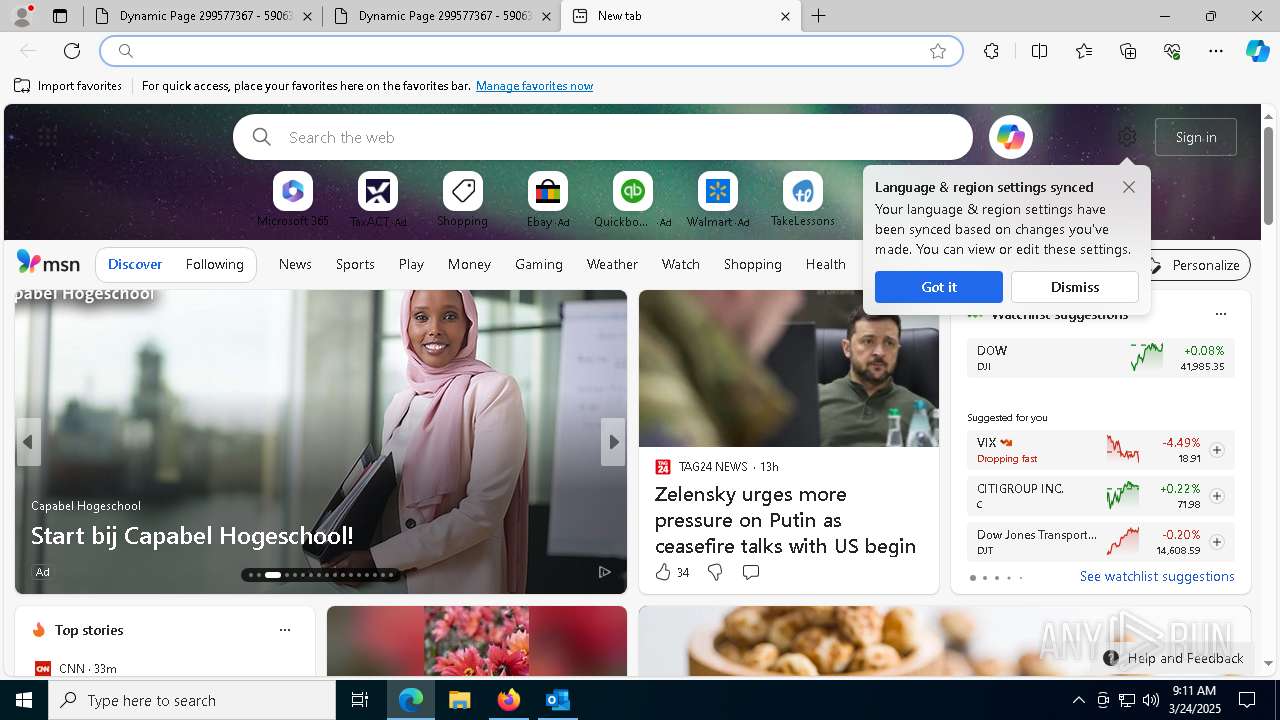Open the News menu item

(295, 265)
